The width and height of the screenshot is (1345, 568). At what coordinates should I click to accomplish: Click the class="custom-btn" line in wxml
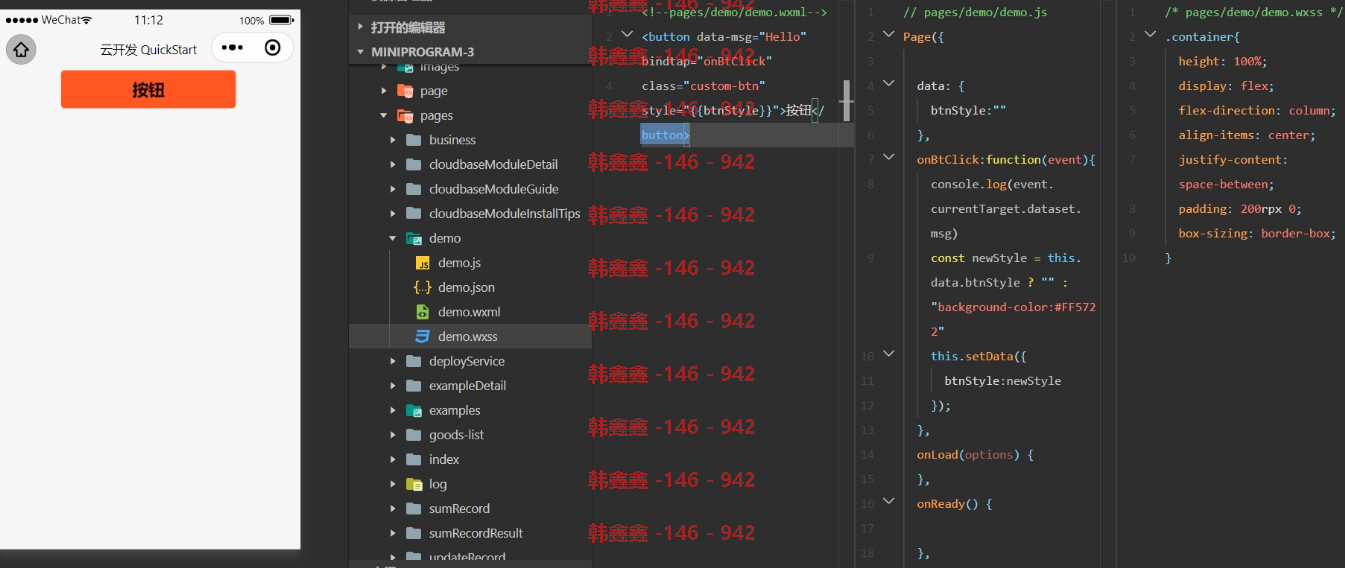click(703, 86)
